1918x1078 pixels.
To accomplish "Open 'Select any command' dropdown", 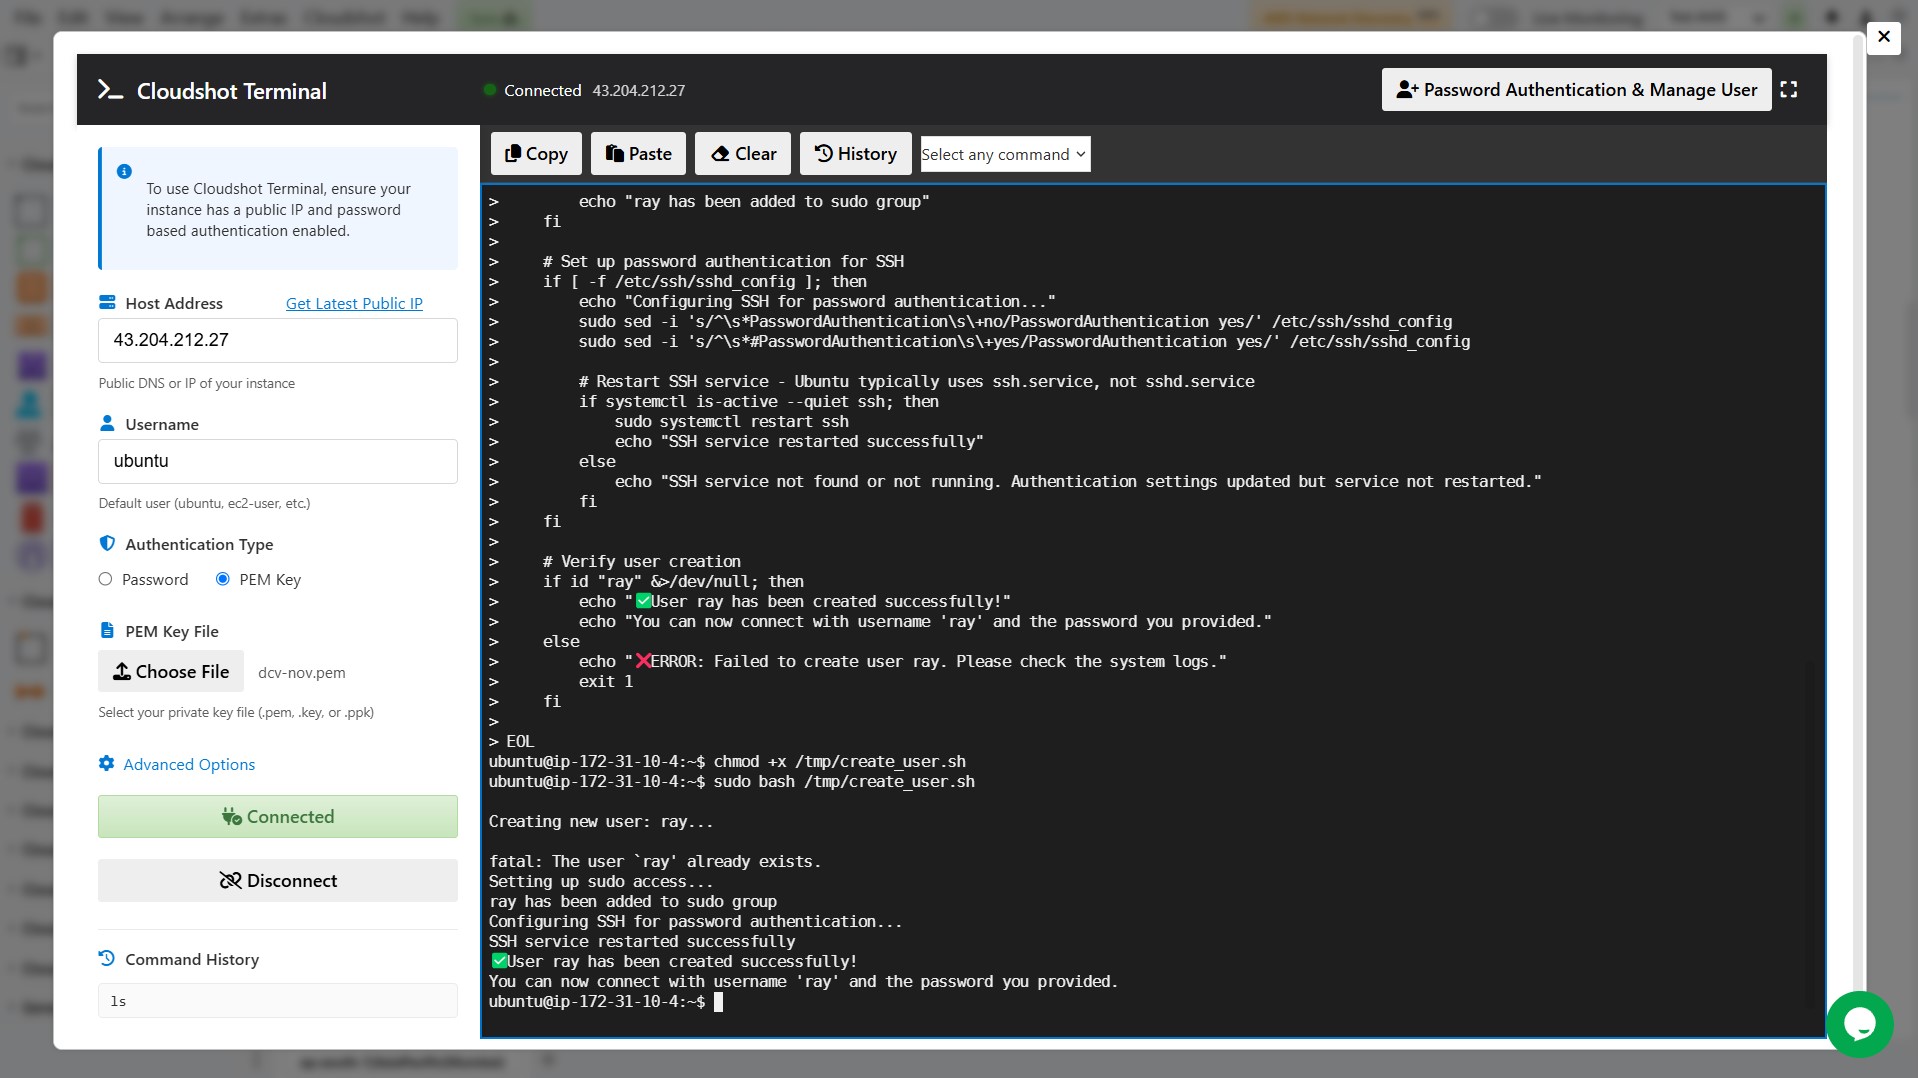I will pos(1005,154).
